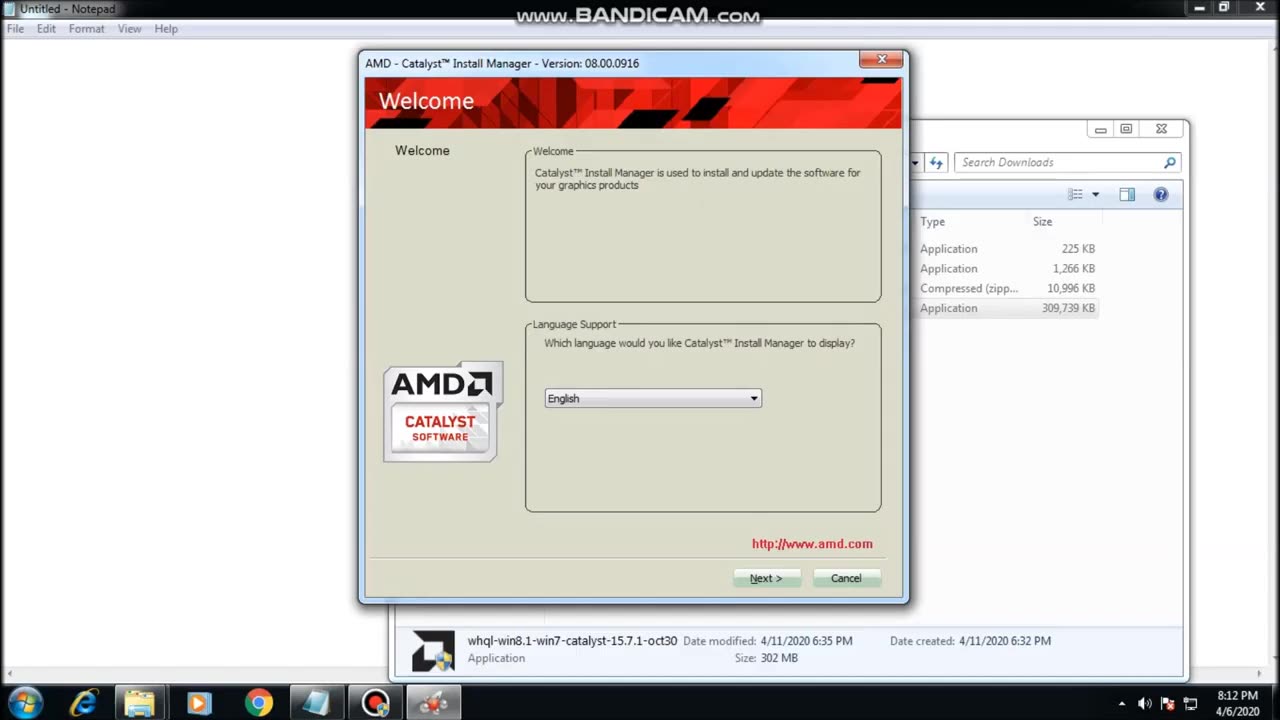
Task: Click Date created 4/11/2020 6:32 PM value
Action: pos(1005,641)
